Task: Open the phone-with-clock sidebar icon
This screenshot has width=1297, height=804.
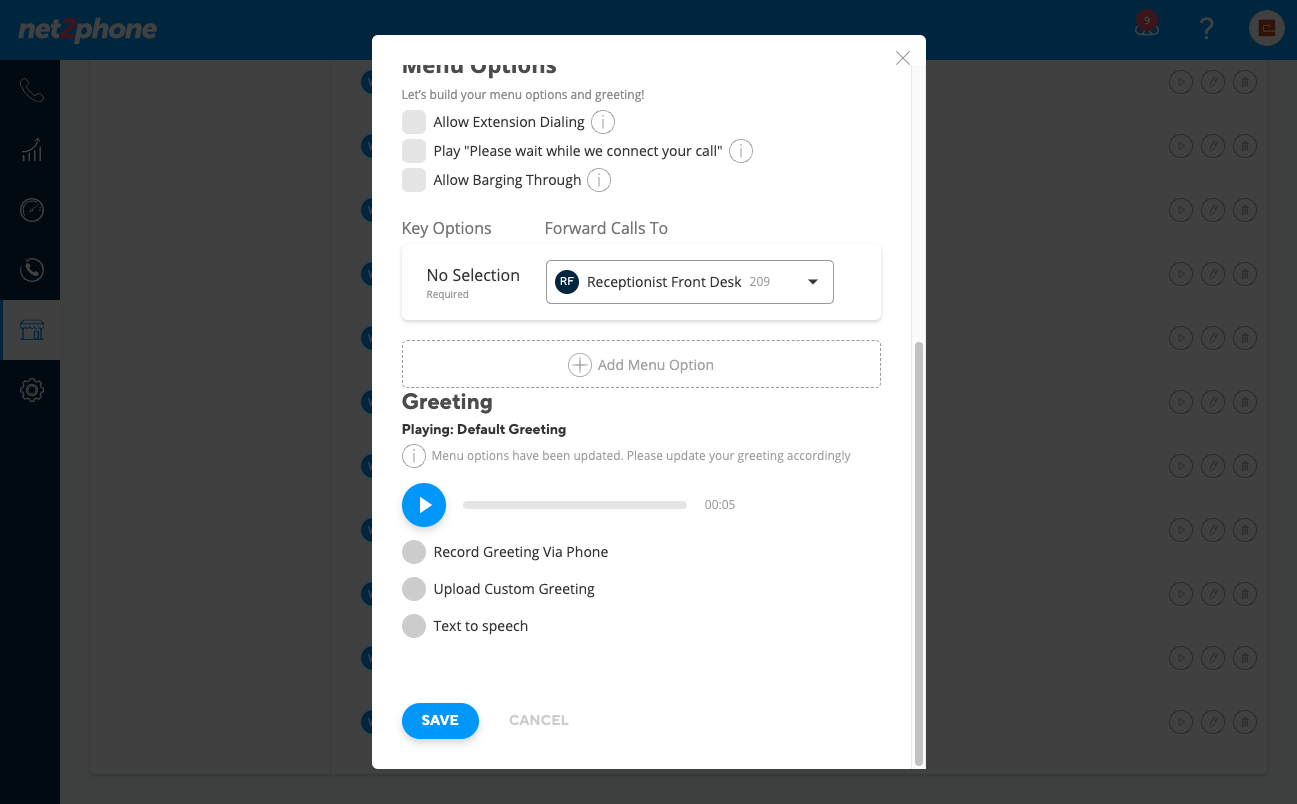Action: coord(32,269)
